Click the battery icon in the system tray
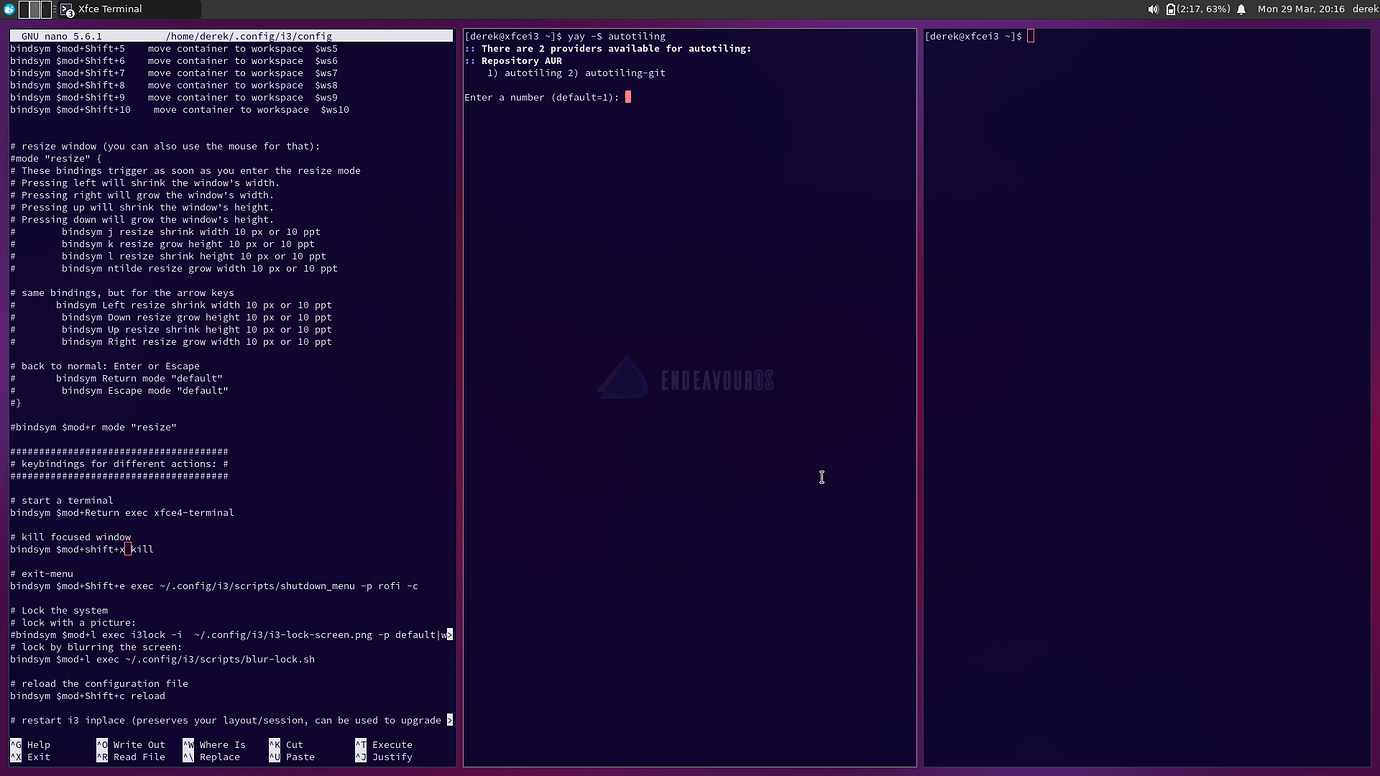The height and width of the screenshot is (776, 1380). point(1171,8)
